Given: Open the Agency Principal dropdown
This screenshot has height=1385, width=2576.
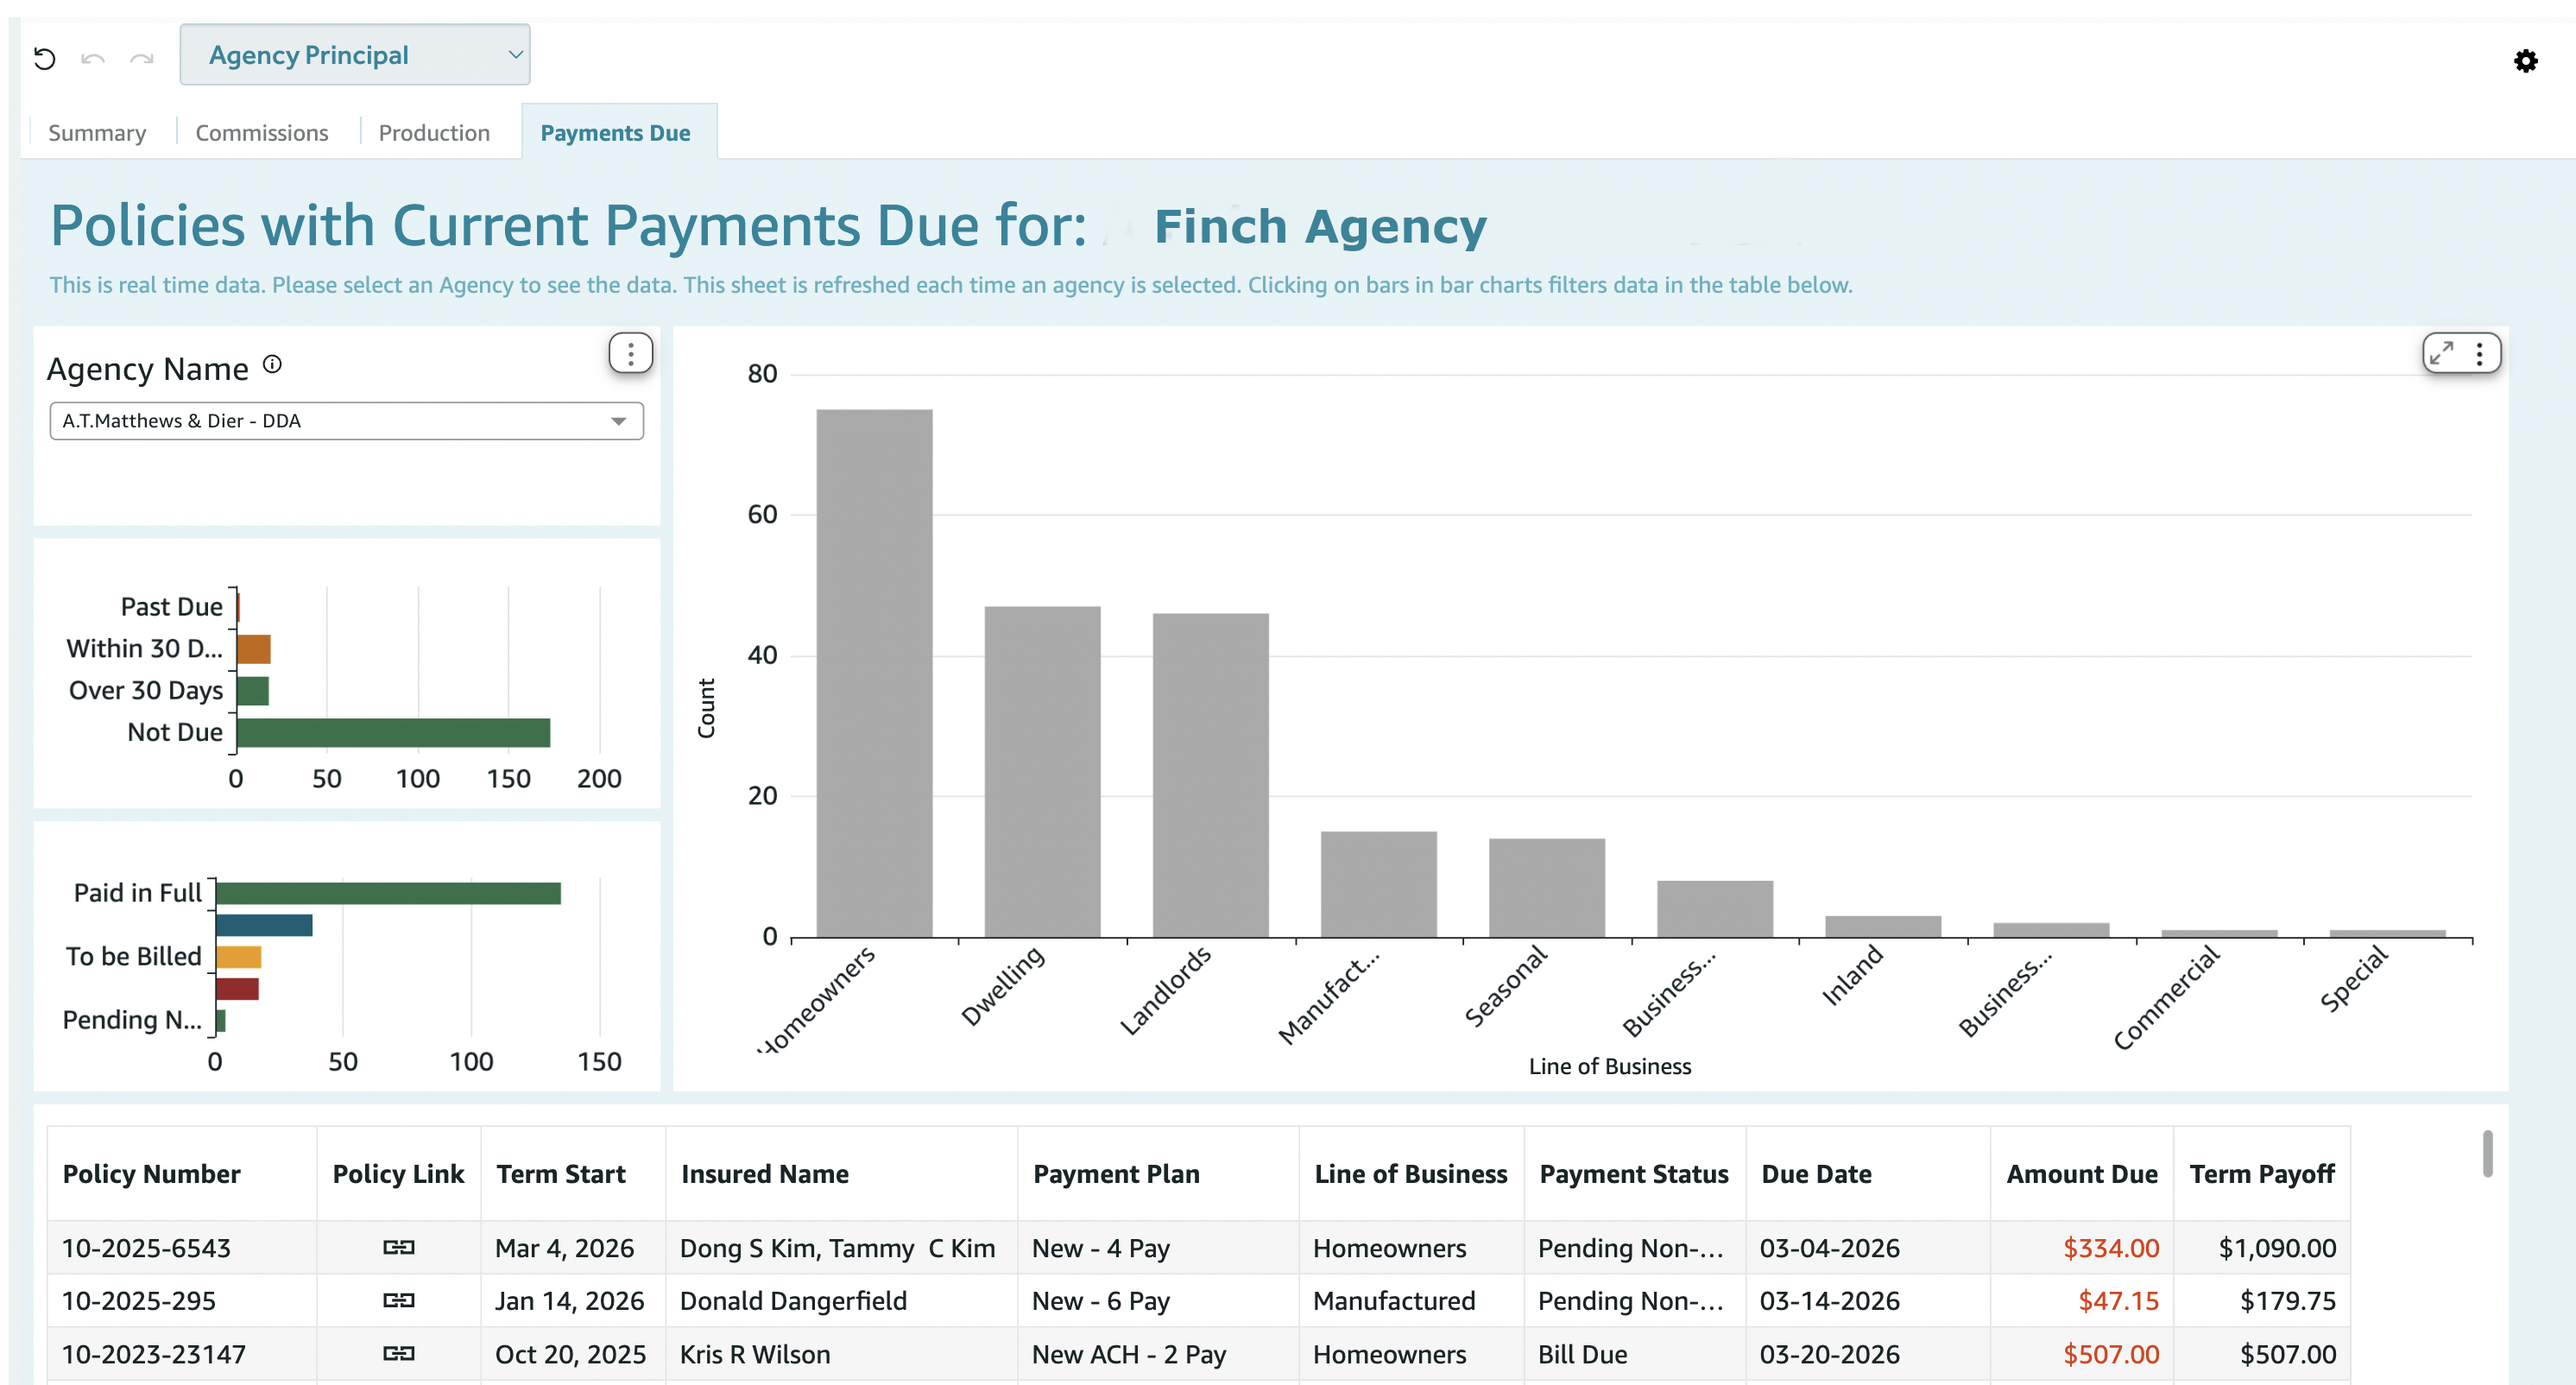Looking at the screenshot, I should click(x=354, y=55).
